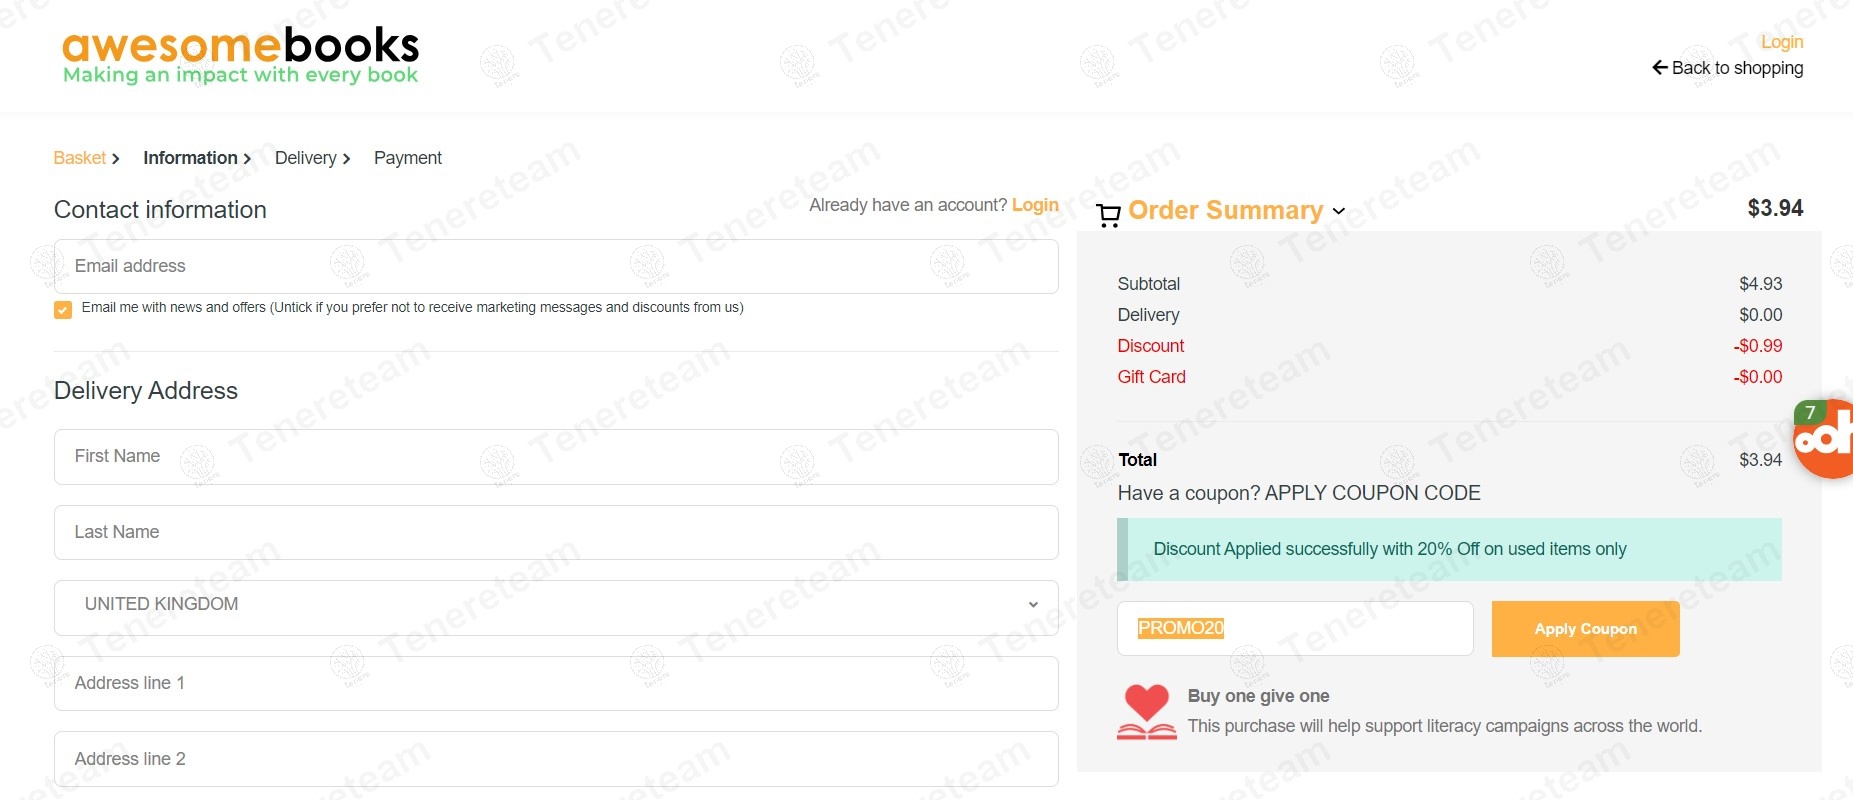Click the Subtotal value $4.93
1853x800 pixels.
1761,284
